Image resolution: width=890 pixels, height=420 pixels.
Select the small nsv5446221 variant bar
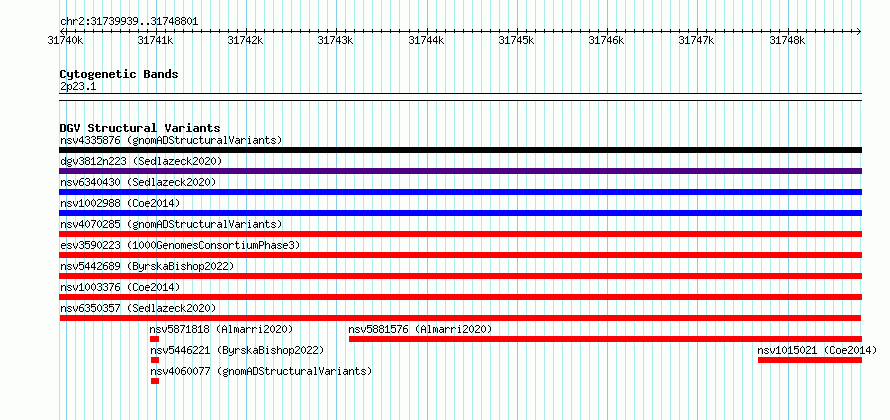point(155,360)
